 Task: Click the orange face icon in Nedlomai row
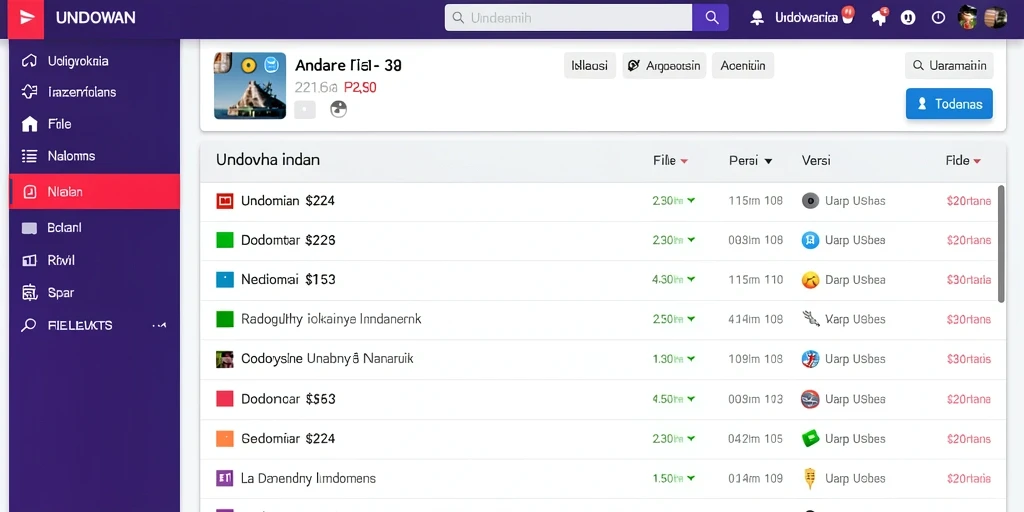(810, 280)
